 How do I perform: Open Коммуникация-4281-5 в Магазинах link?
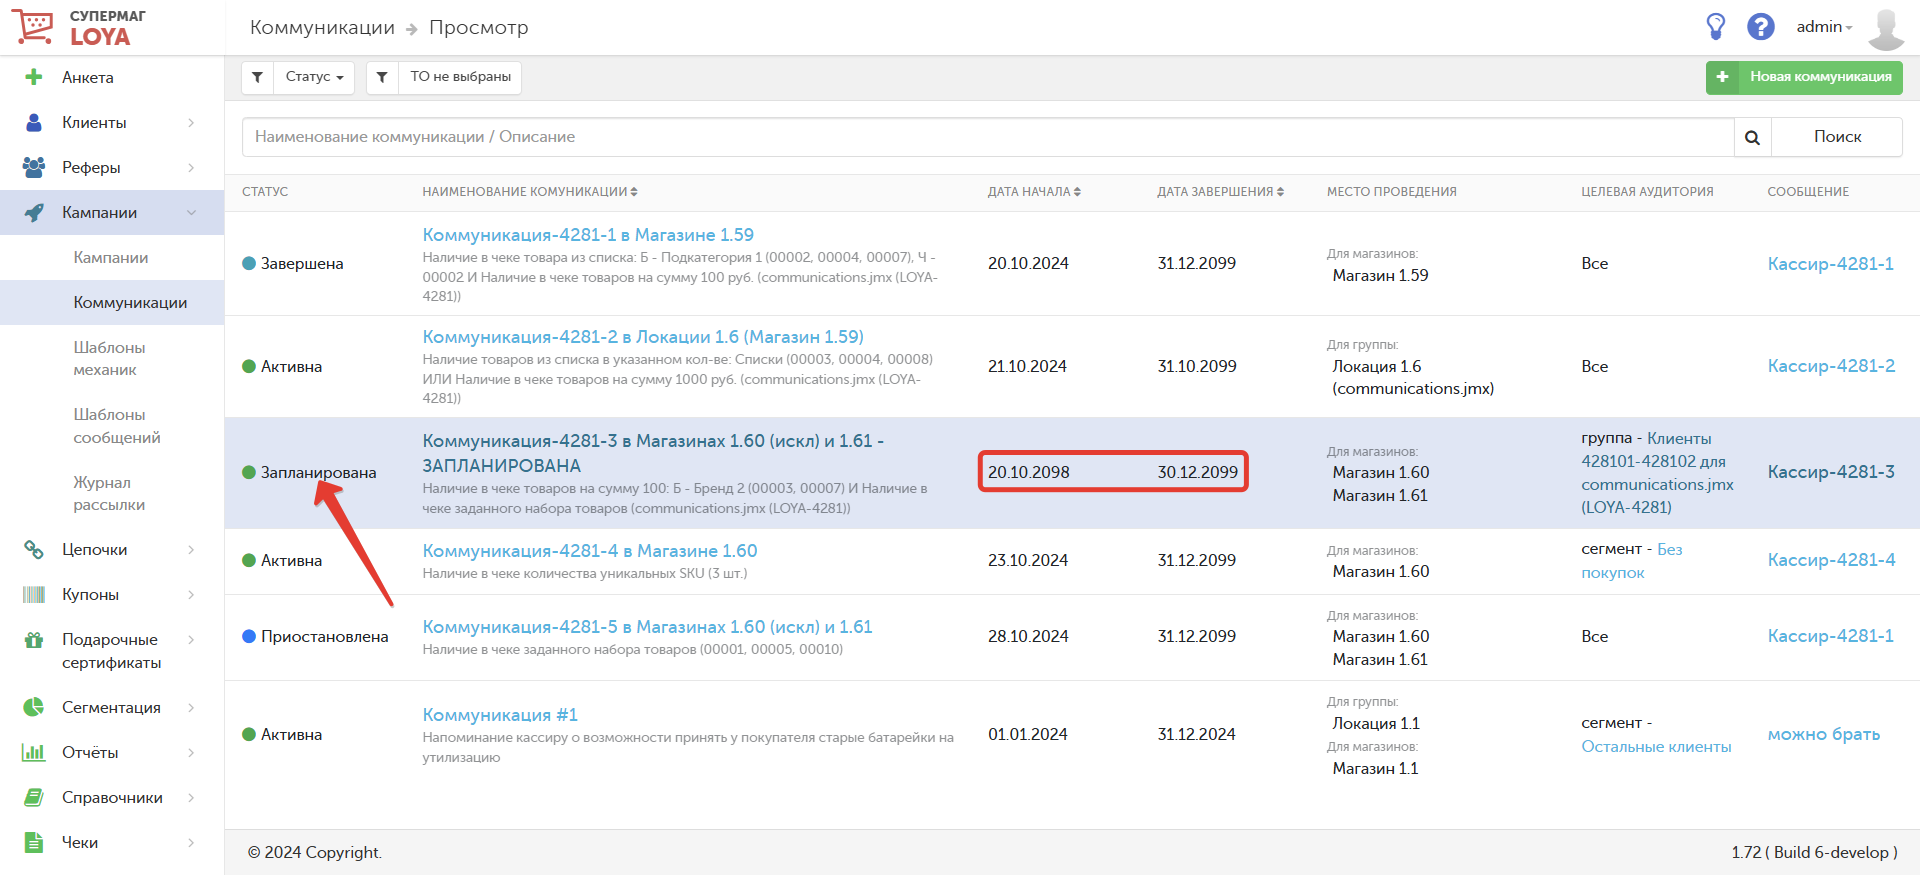coord(647,627)
